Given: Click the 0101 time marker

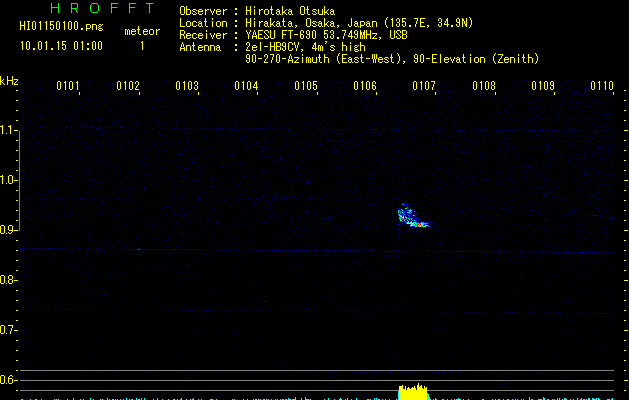Looking at the screenshot, I should [x=68, y=86].
